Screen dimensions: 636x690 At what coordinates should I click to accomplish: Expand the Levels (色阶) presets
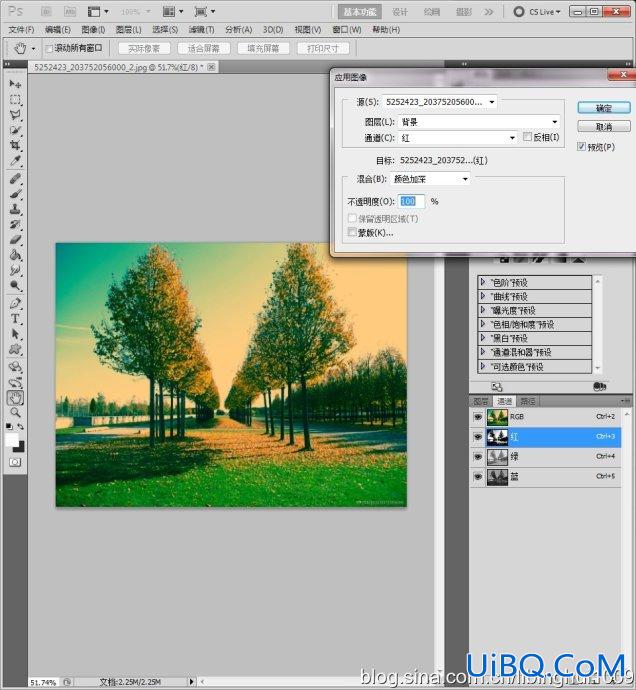483,282
